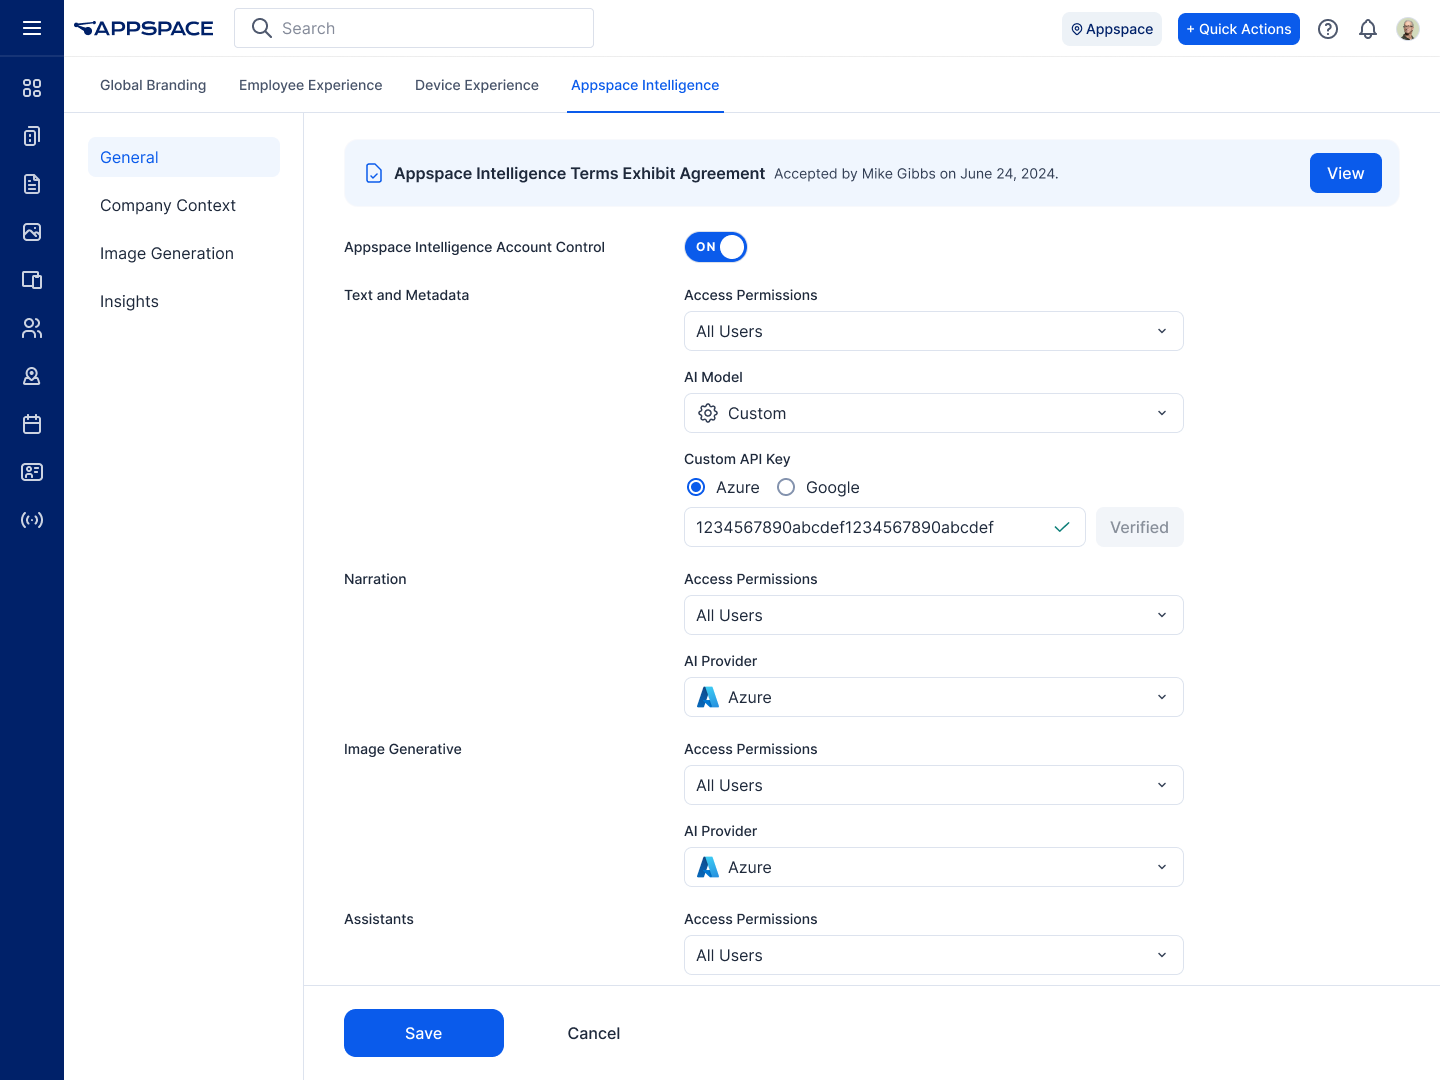This screenshot has width=1440, height=1081.
Task: Open the notifications bell
Action: point(1368,29)
